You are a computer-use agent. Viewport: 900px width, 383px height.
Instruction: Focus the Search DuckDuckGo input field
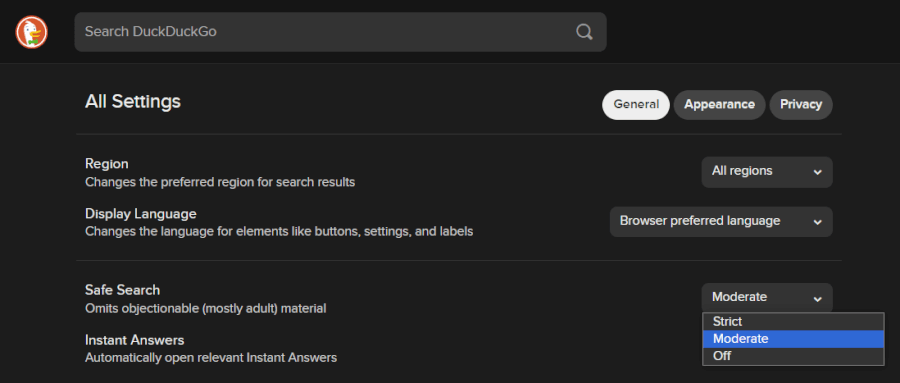[x=340, y=32]
